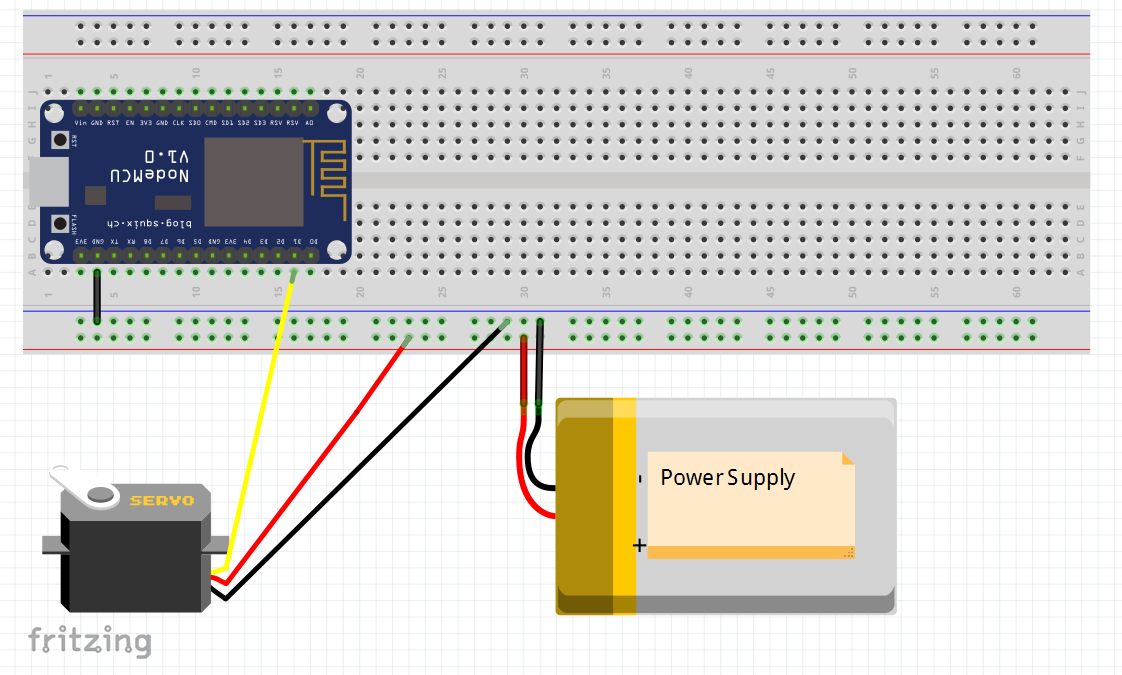Click the Vin pin on the NodeMCU
The height and width of the screenshot is (675, 1122).
coord(80,109)
